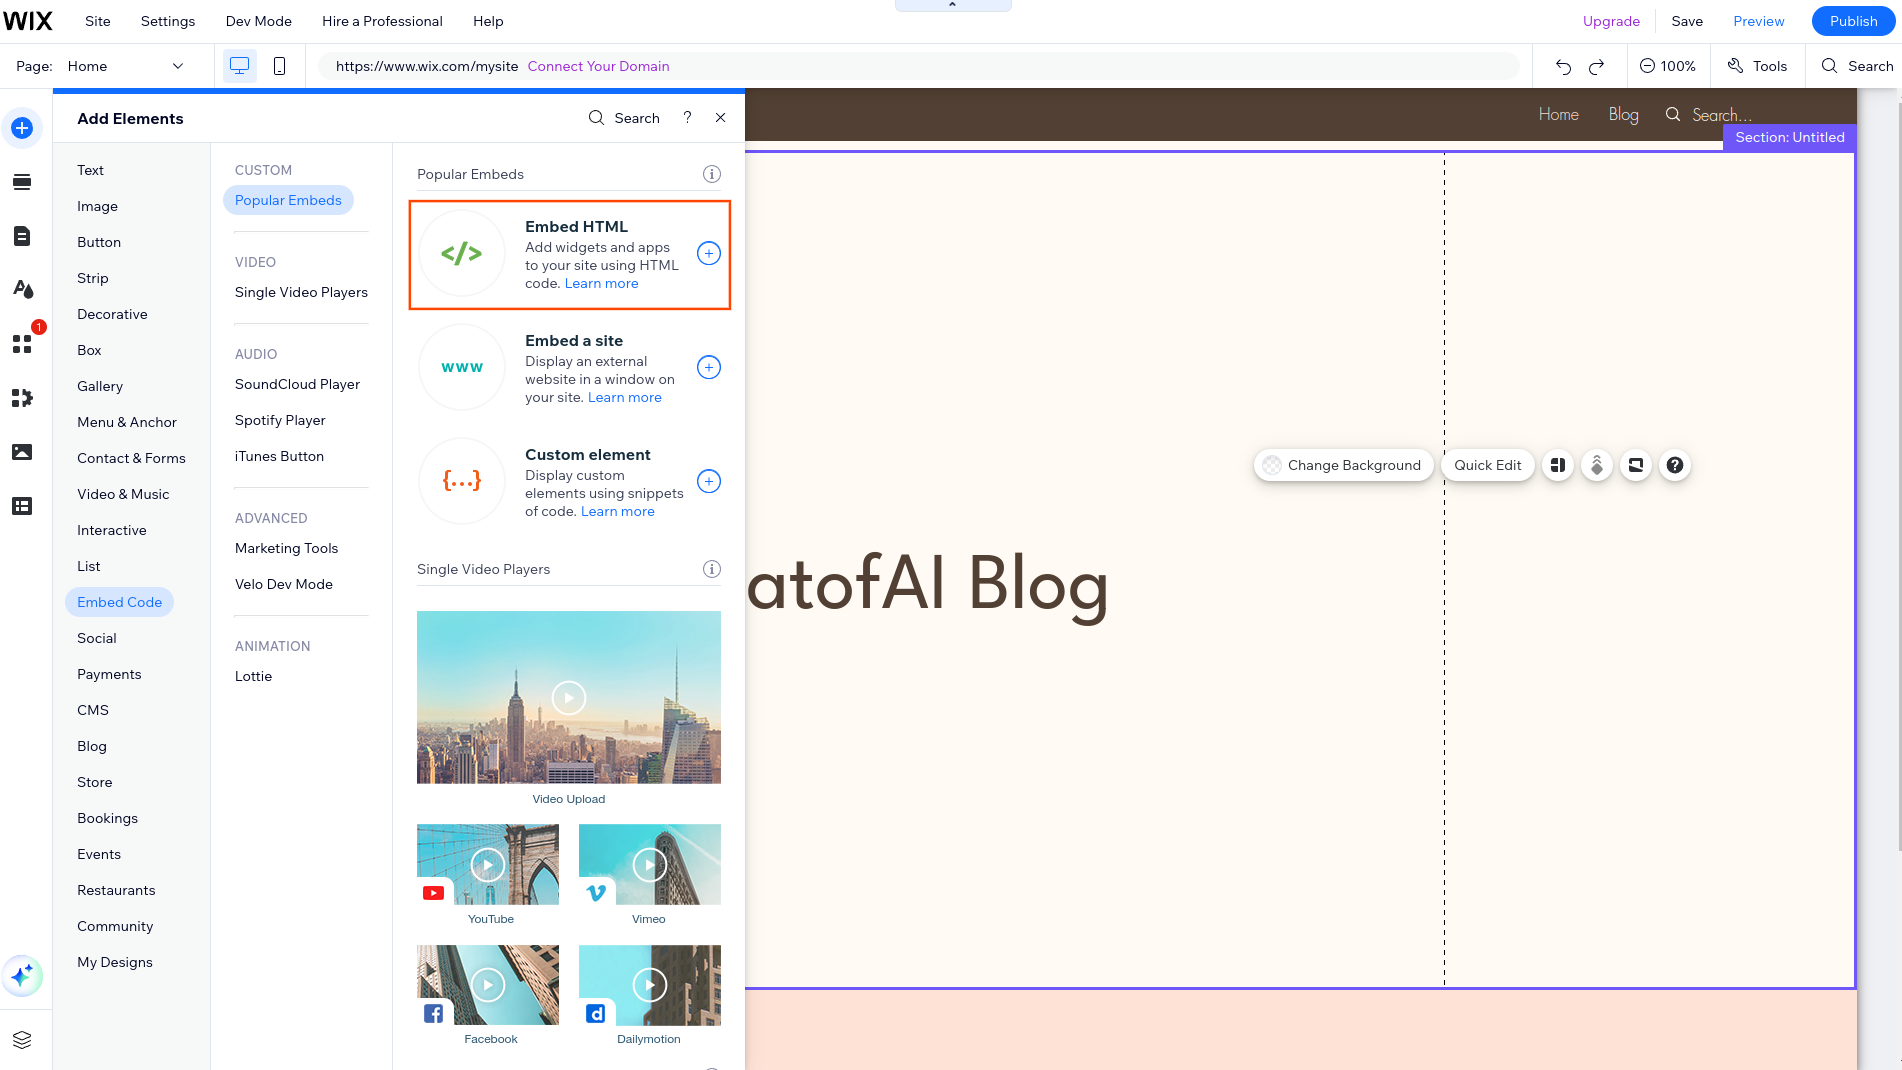This screenshot has width=1902, height=1070.
Task: Select Popular Embeds subcategory
Action: coord(288,200)
